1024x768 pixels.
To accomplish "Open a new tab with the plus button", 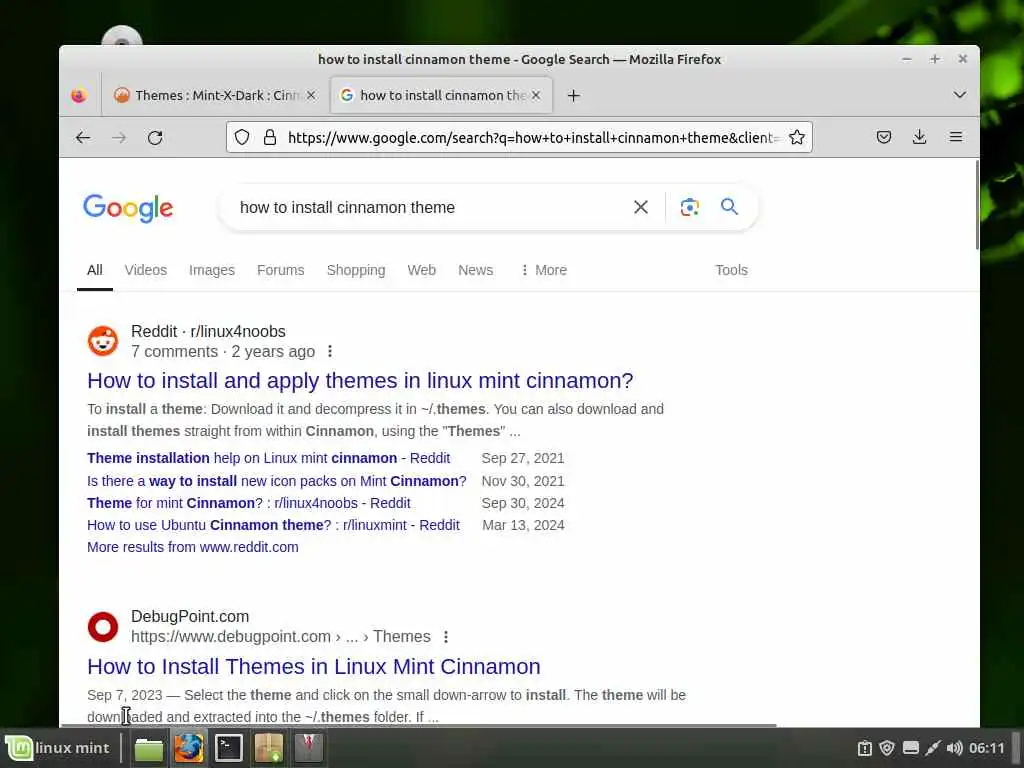I will (573, 96).
